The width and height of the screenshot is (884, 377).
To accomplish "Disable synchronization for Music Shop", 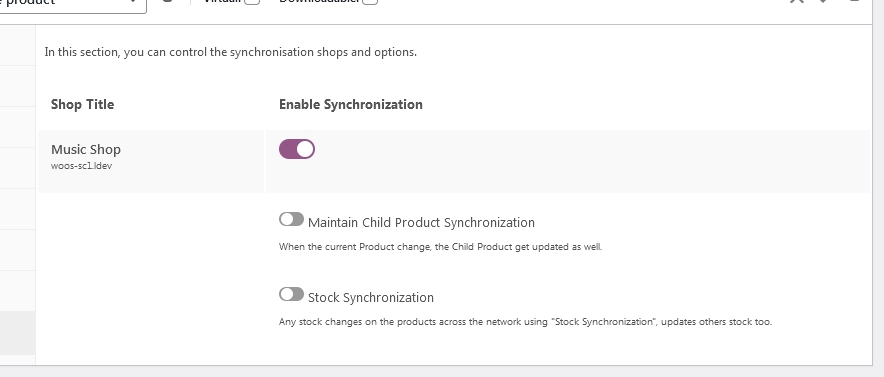I will (x=297, y=149).
